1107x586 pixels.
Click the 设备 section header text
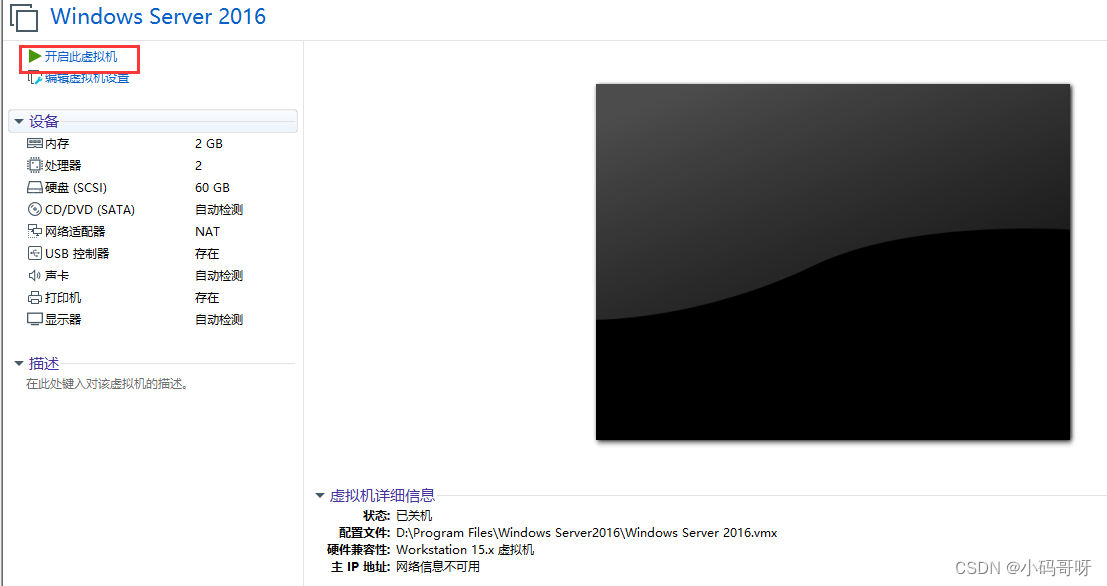(44, 121)
